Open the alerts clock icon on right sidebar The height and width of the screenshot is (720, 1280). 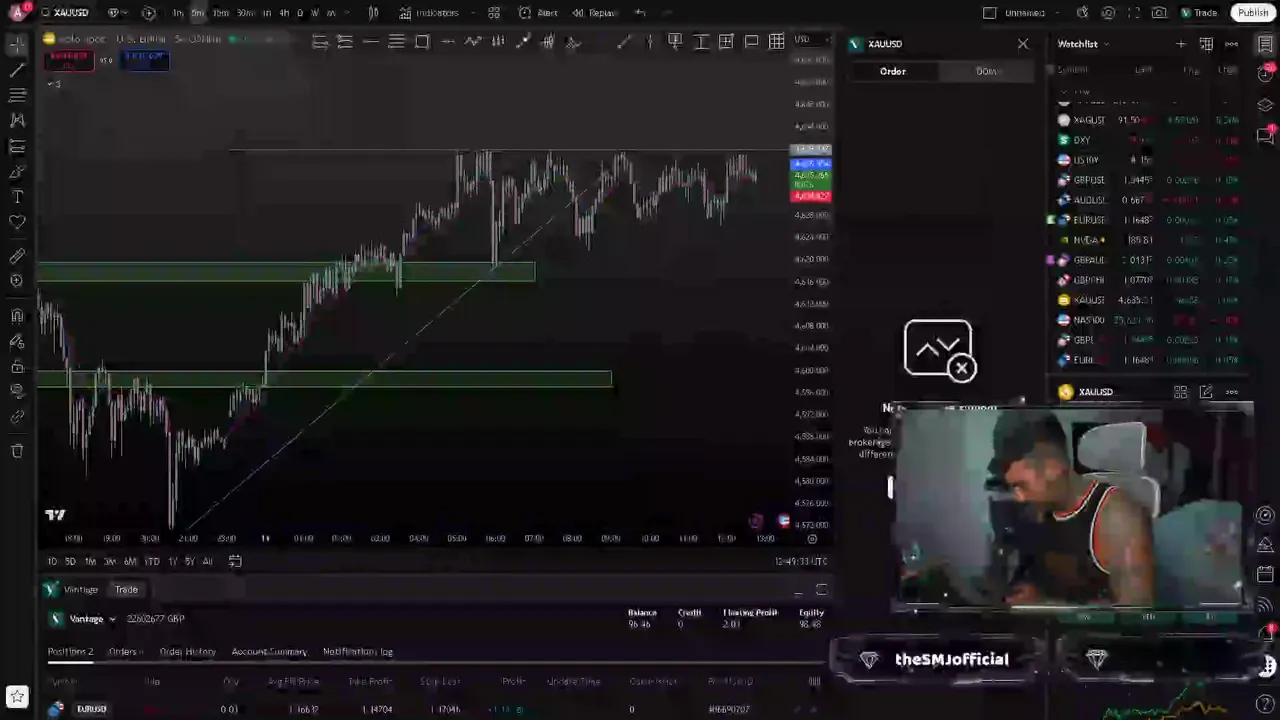tap(1266, 74)
